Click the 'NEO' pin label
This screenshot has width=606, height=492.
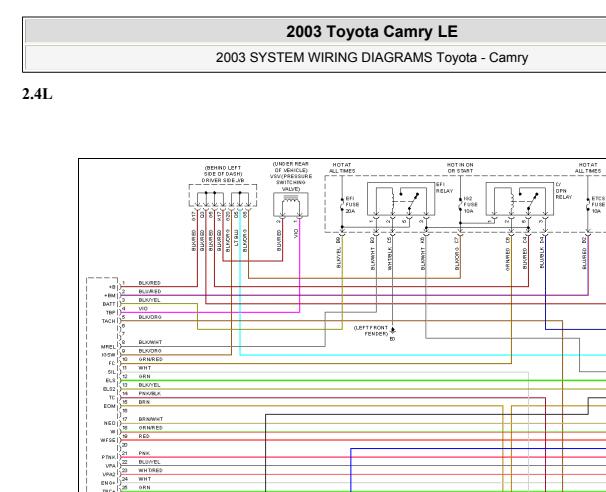(110, 423)
